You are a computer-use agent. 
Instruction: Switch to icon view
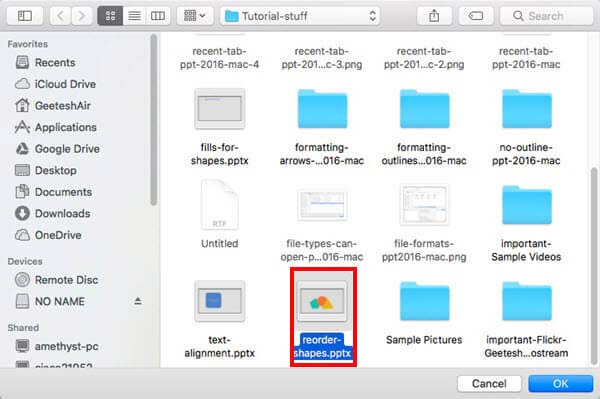[110, 16]
